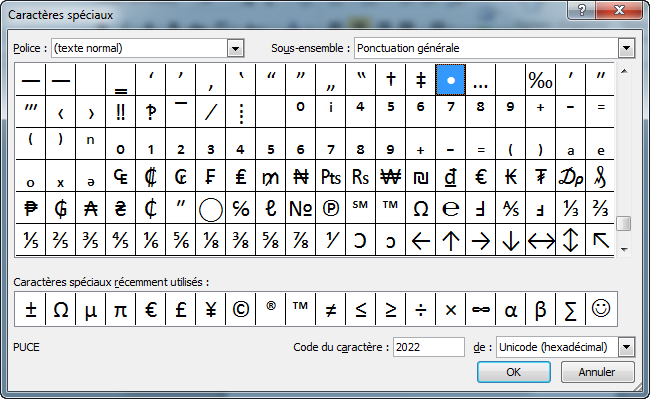Select the sound recording ℗ symbol
The width and height of the screenshot is (650, 399).
pos(330,208)
